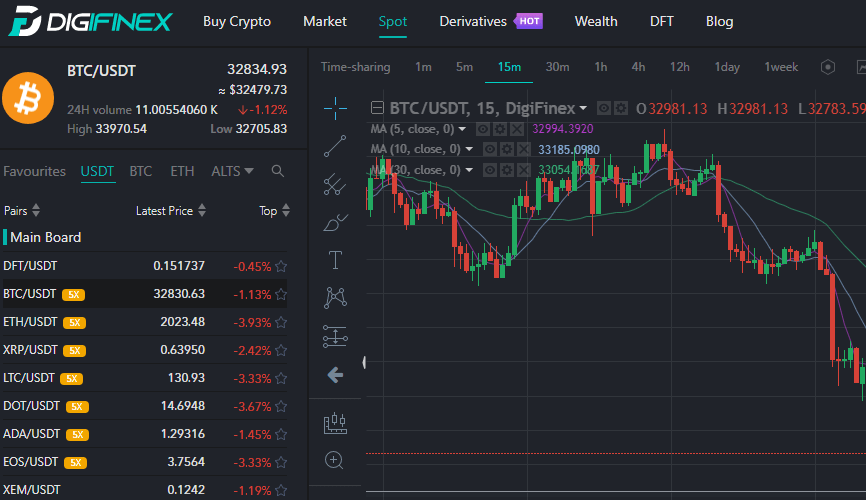
Task: Set chart interval to 1h
Action: pyautogui.click(x=601, y=67)
